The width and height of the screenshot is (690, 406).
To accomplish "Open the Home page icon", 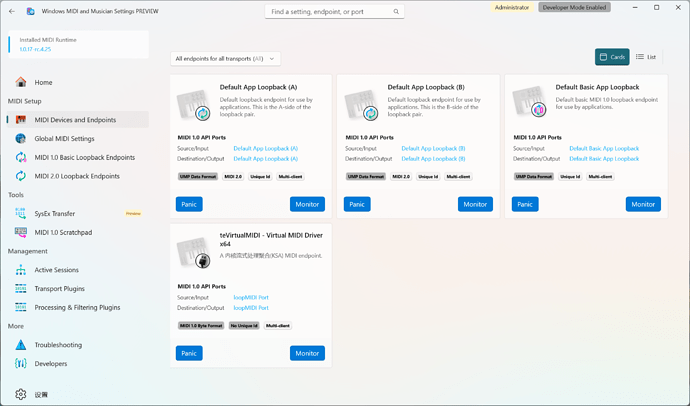I will 21,82.
